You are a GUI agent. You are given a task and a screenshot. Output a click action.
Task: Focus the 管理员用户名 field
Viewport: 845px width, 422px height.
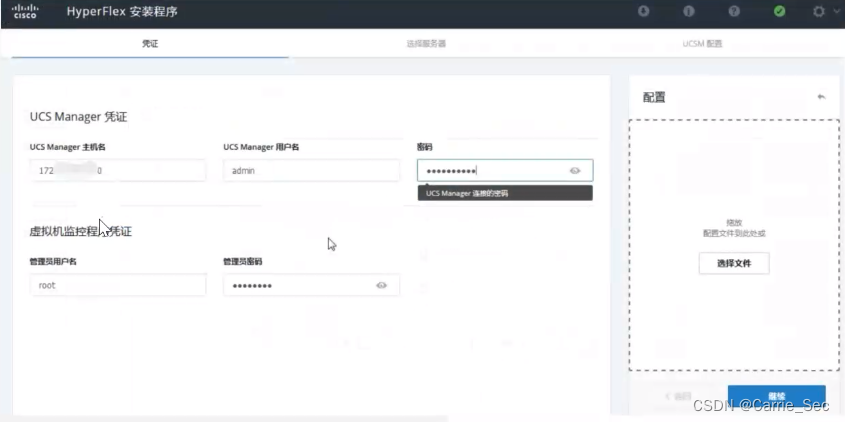click(118, 285)
